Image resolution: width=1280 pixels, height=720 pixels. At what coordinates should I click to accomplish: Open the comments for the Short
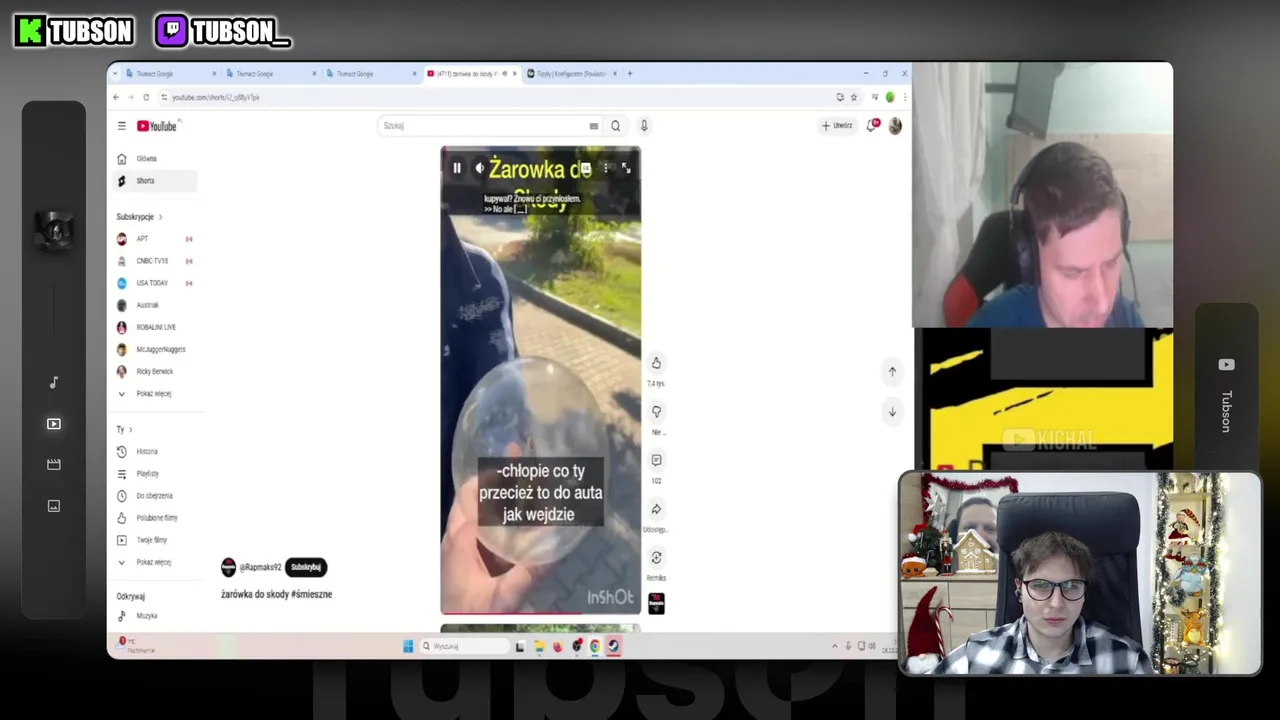(656, 460)
